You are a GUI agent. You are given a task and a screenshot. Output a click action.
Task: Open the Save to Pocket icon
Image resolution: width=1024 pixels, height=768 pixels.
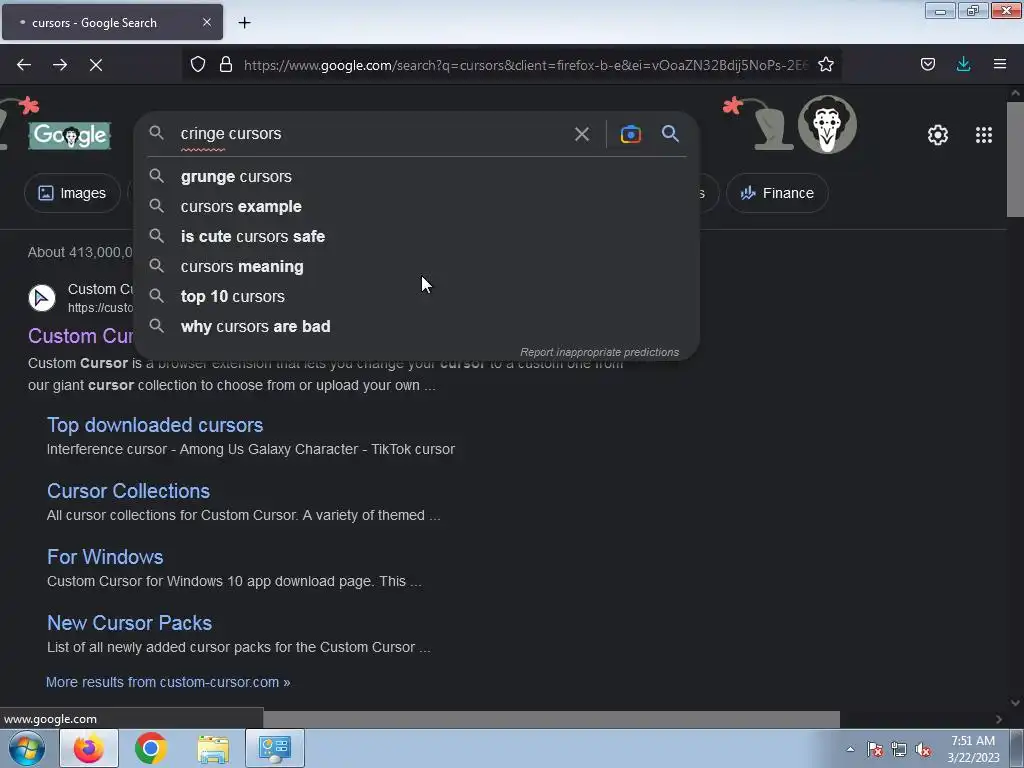[928, 64]
